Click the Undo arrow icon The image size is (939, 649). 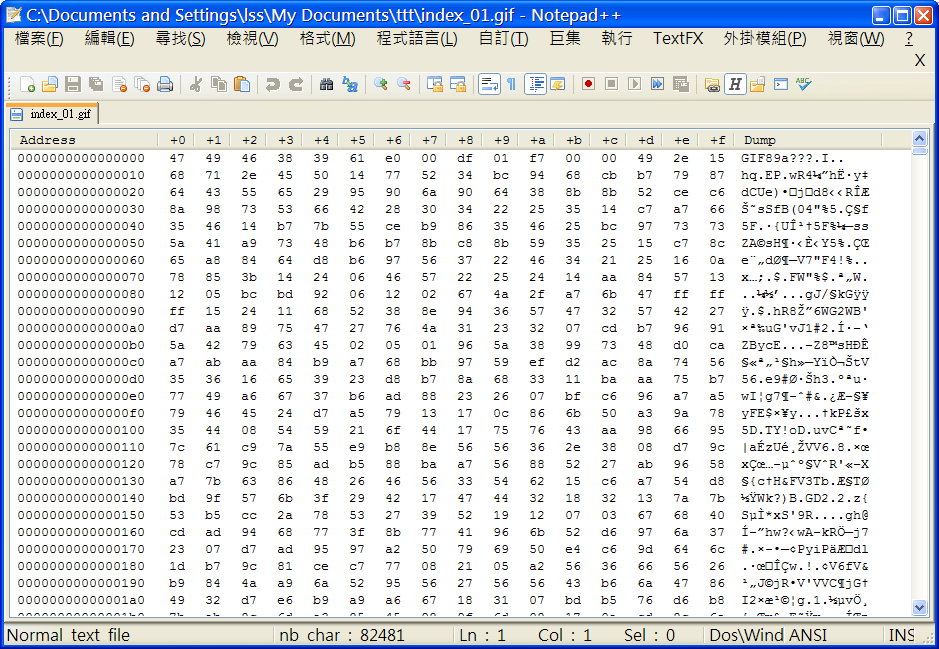[272, 84]
